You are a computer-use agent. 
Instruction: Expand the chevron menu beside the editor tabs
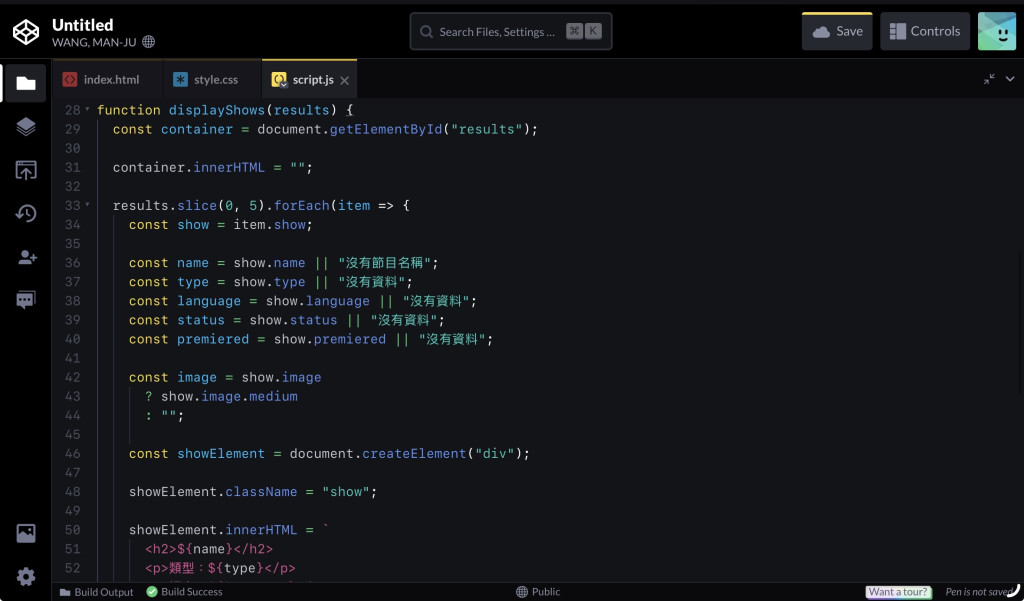point(1010,79)
